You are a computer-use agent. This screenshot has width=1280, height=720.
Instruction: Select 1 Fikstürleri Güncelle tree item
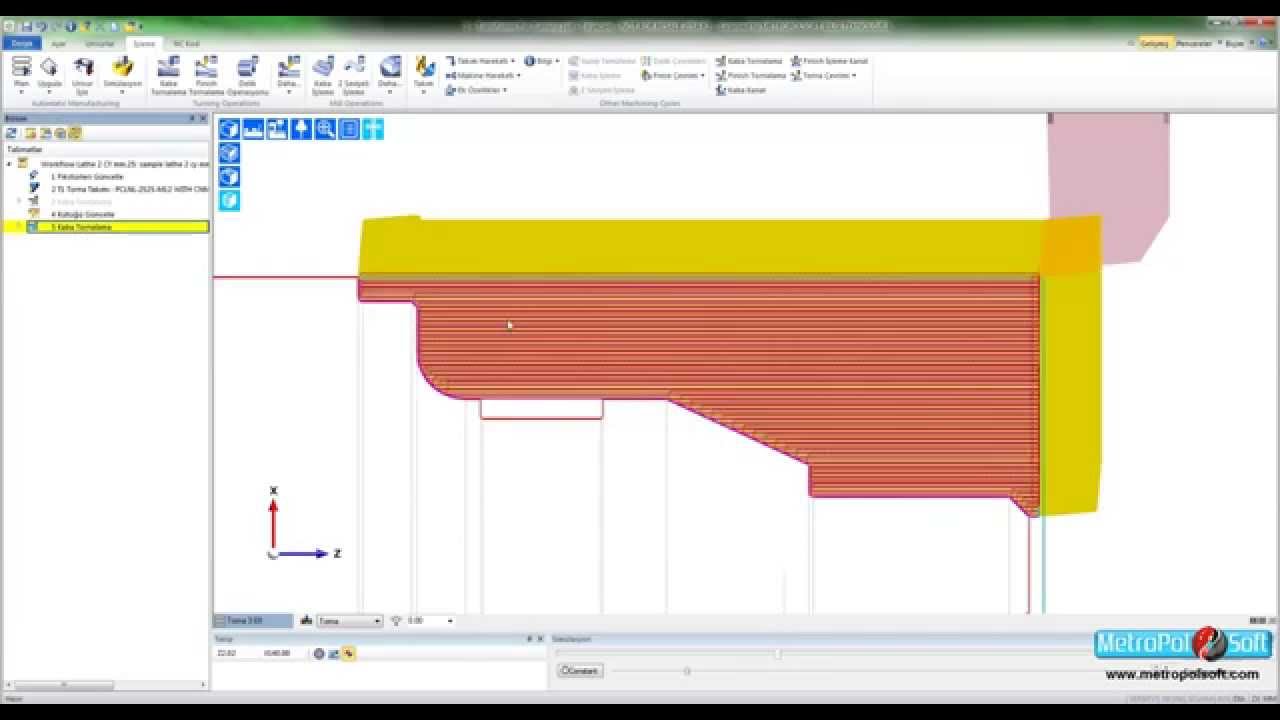point(87,176)
